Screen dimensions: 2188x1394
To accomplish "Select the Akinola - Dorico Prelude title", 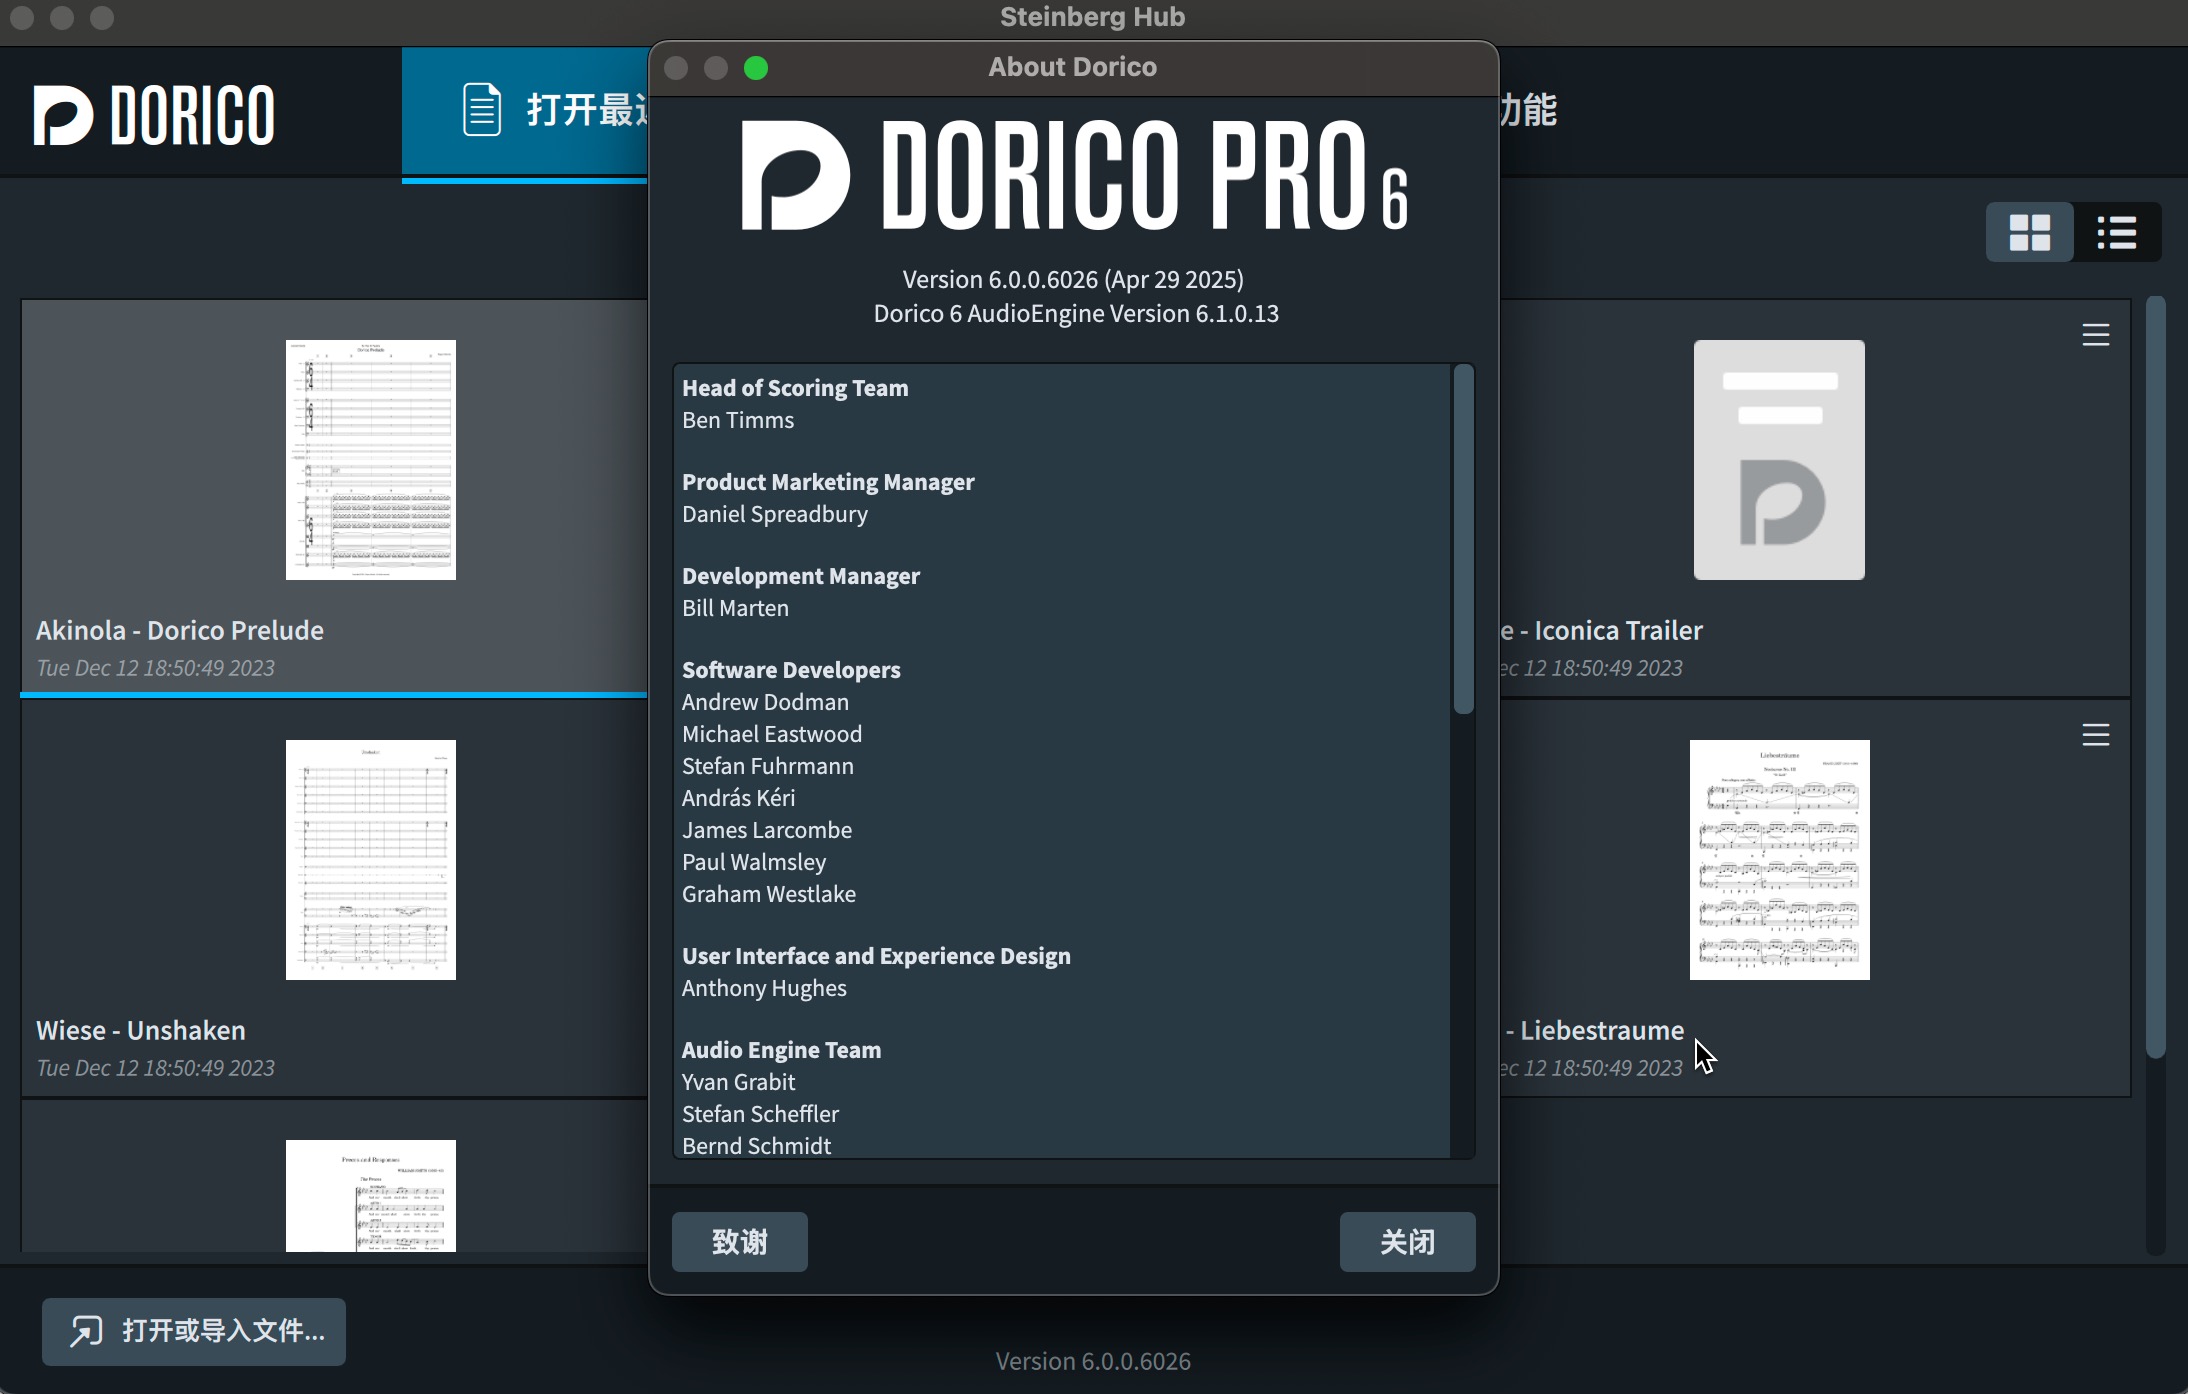I will point(180,631).
